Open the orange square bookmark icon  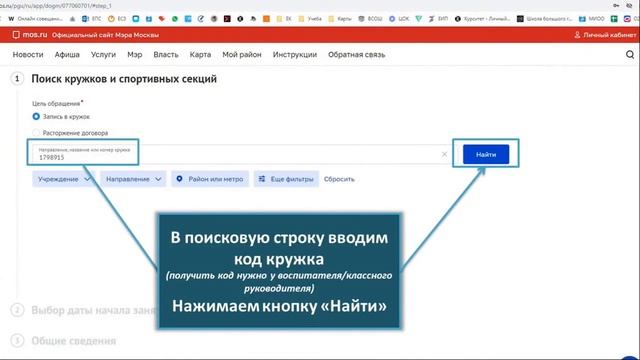coord(266,19)
